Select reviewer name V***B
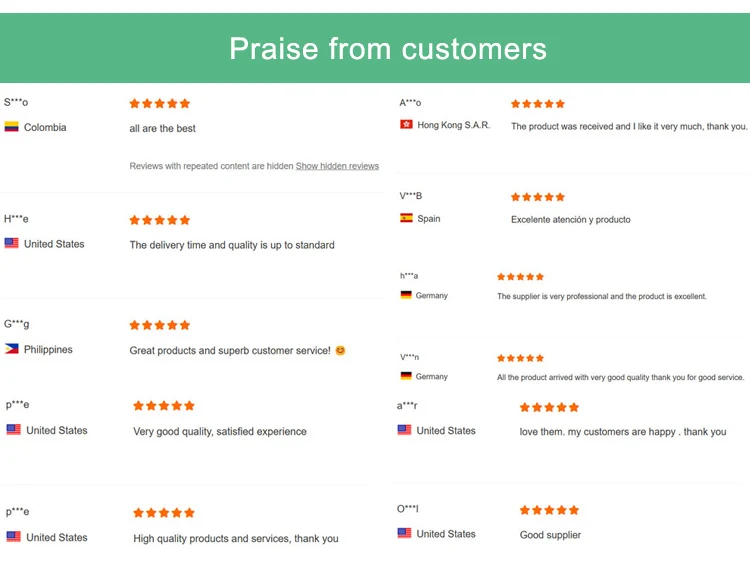750x564 pixels. (x=411, y=196)
